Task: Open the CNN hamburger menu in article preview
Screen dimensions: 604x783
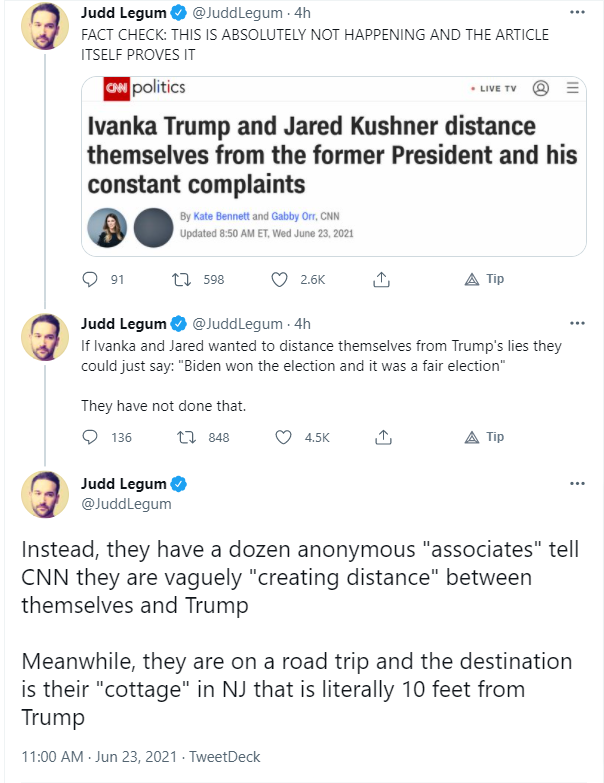Action: [x=572, y=88]
